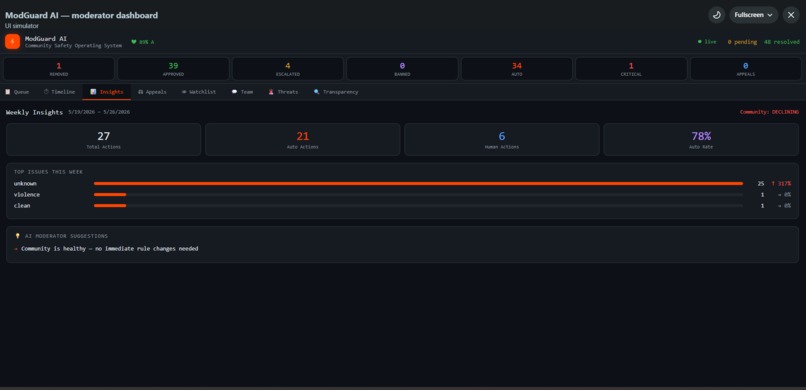Click the Community Safety Operating System subtitle
This screenshot has width=806, height=390.
point(74,46)
